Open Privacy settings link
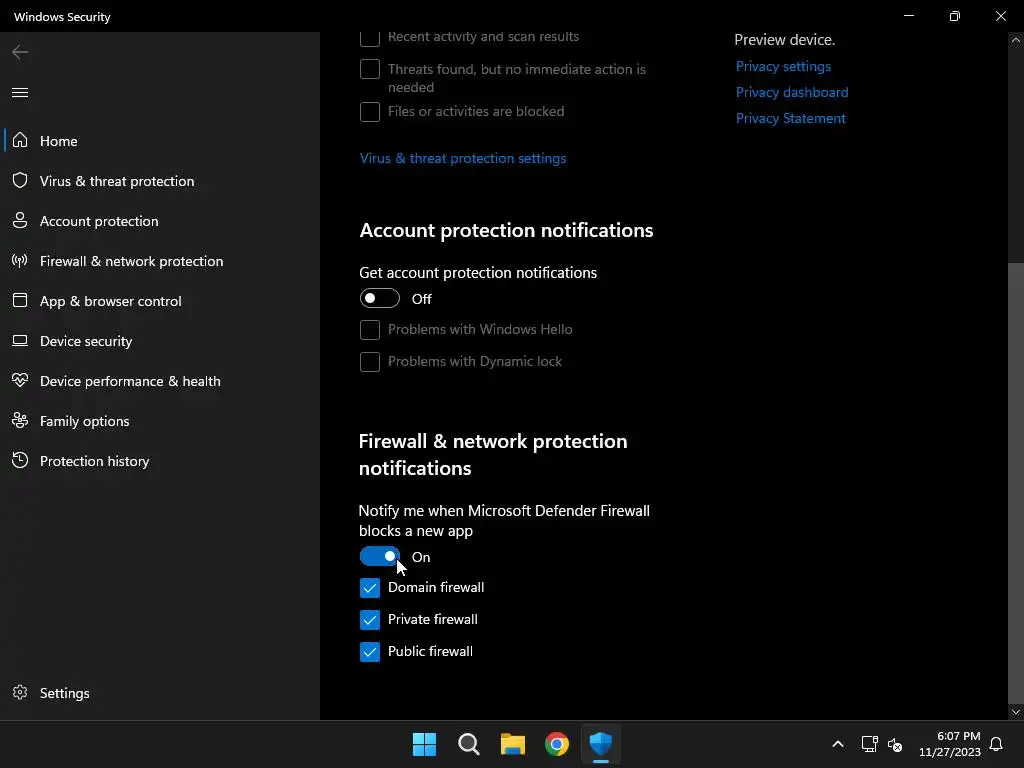This screenshot has width=1024, height=768. click(783, 66)
